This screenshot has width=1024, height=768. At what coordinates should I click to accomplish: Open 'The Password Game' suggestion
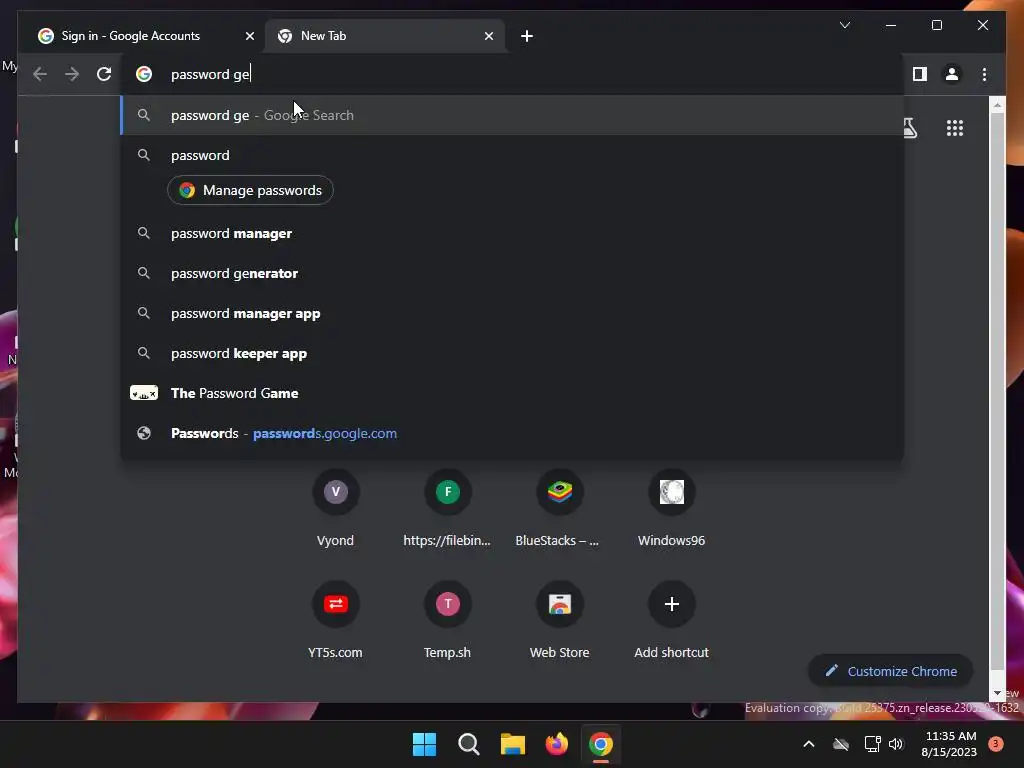512,393
